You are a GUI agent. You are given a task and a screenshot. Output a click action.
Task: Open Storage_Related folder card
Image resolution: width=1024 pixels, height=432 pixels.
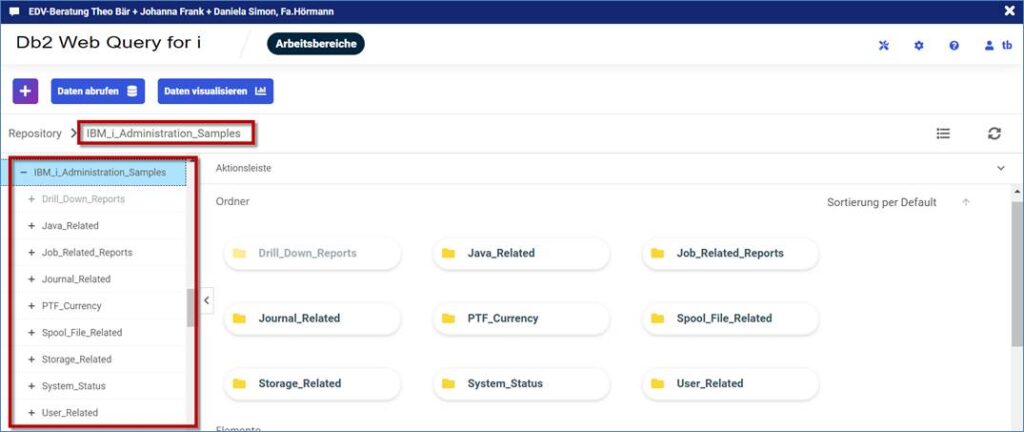point(313,384)
